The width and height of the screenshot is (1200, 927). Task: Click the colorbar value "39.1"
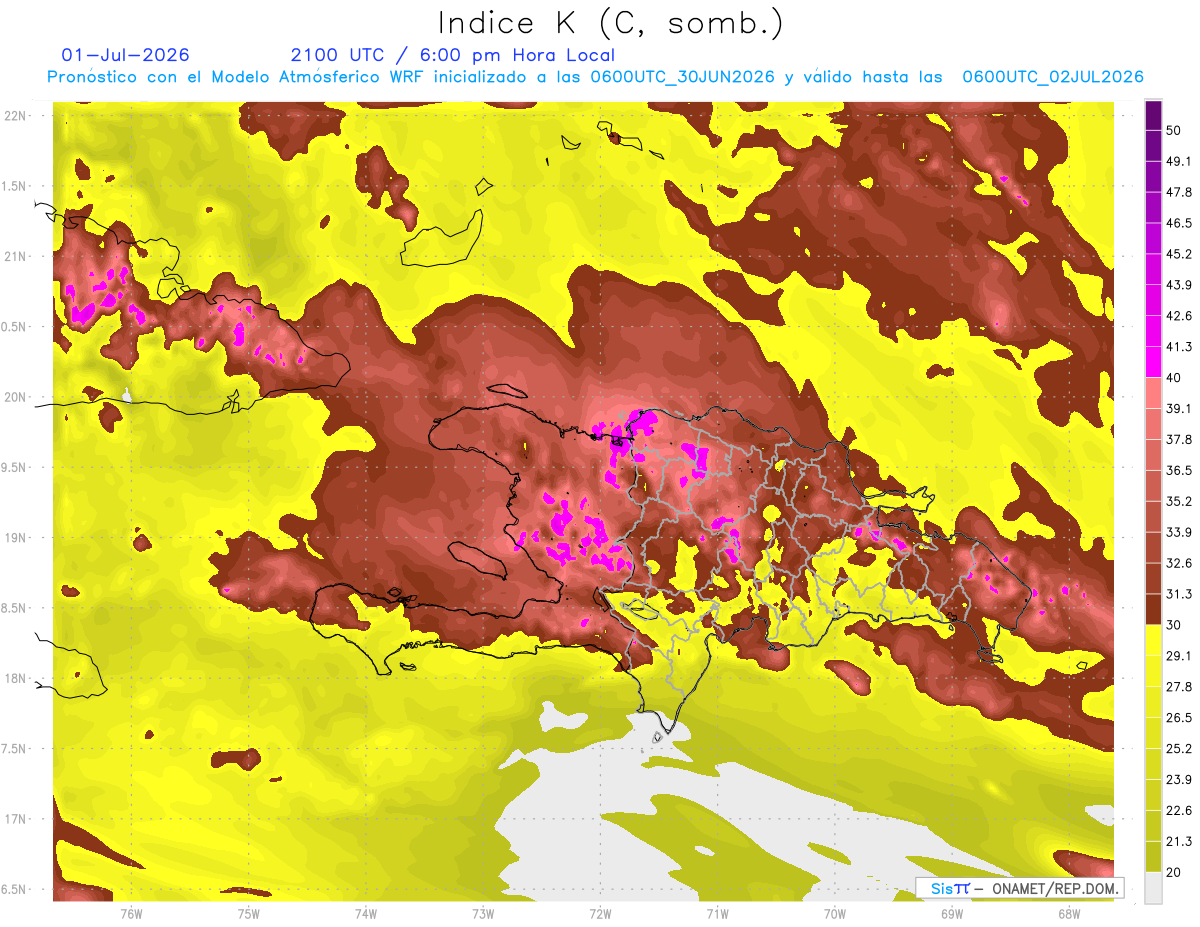pyautogui.click(x=1180, y=408)
